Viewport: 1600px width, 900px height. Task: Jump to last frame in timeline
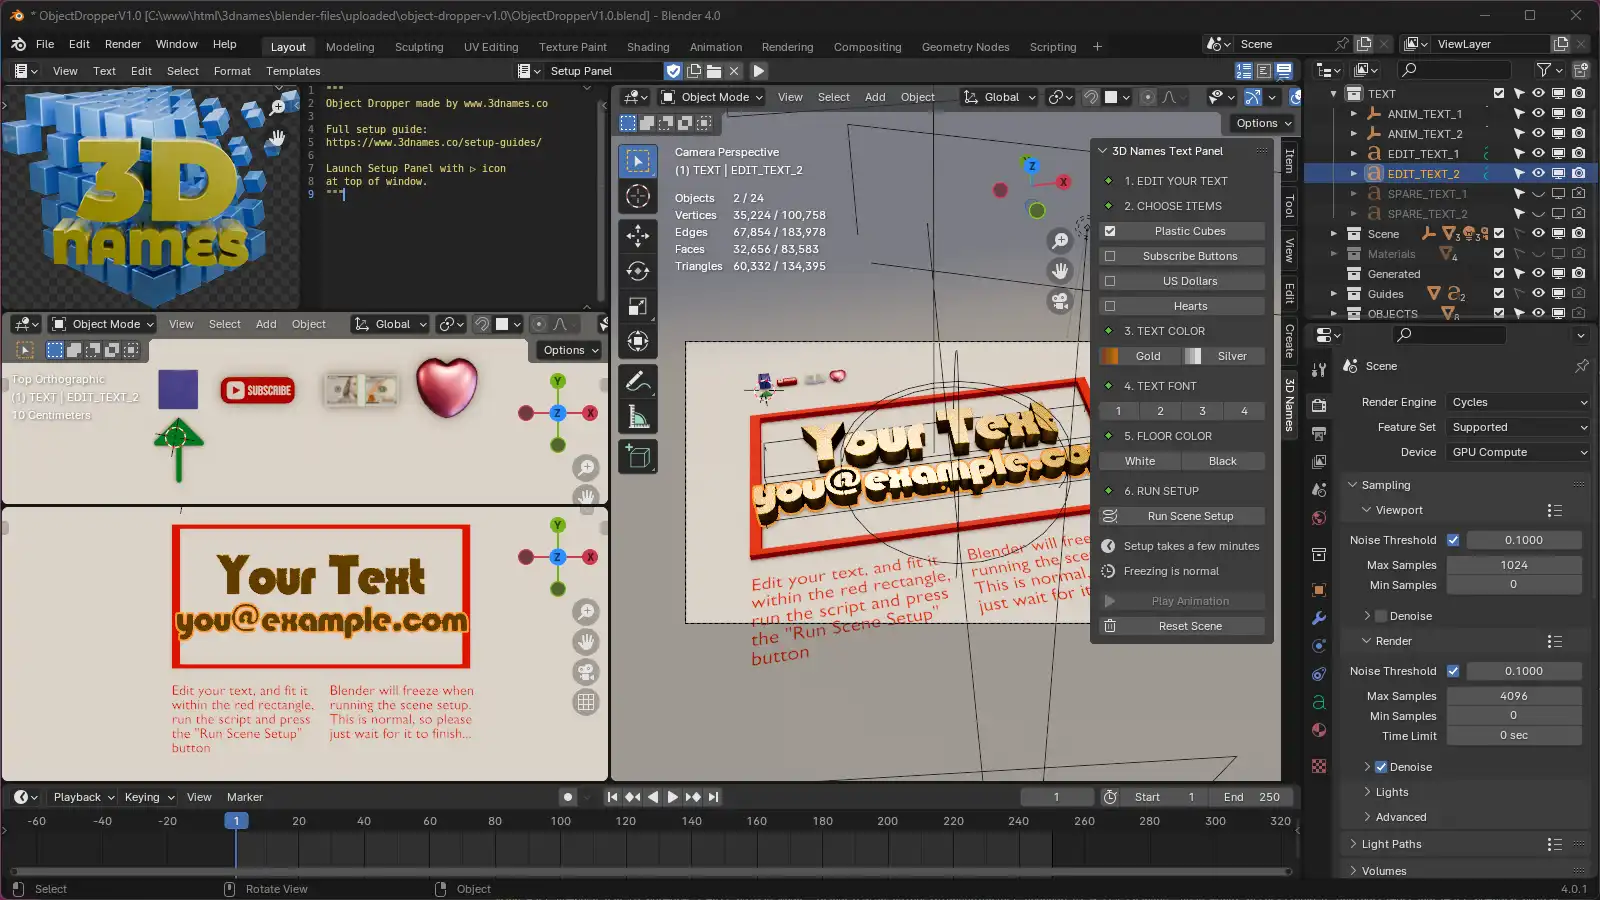(x=713, y=797)
